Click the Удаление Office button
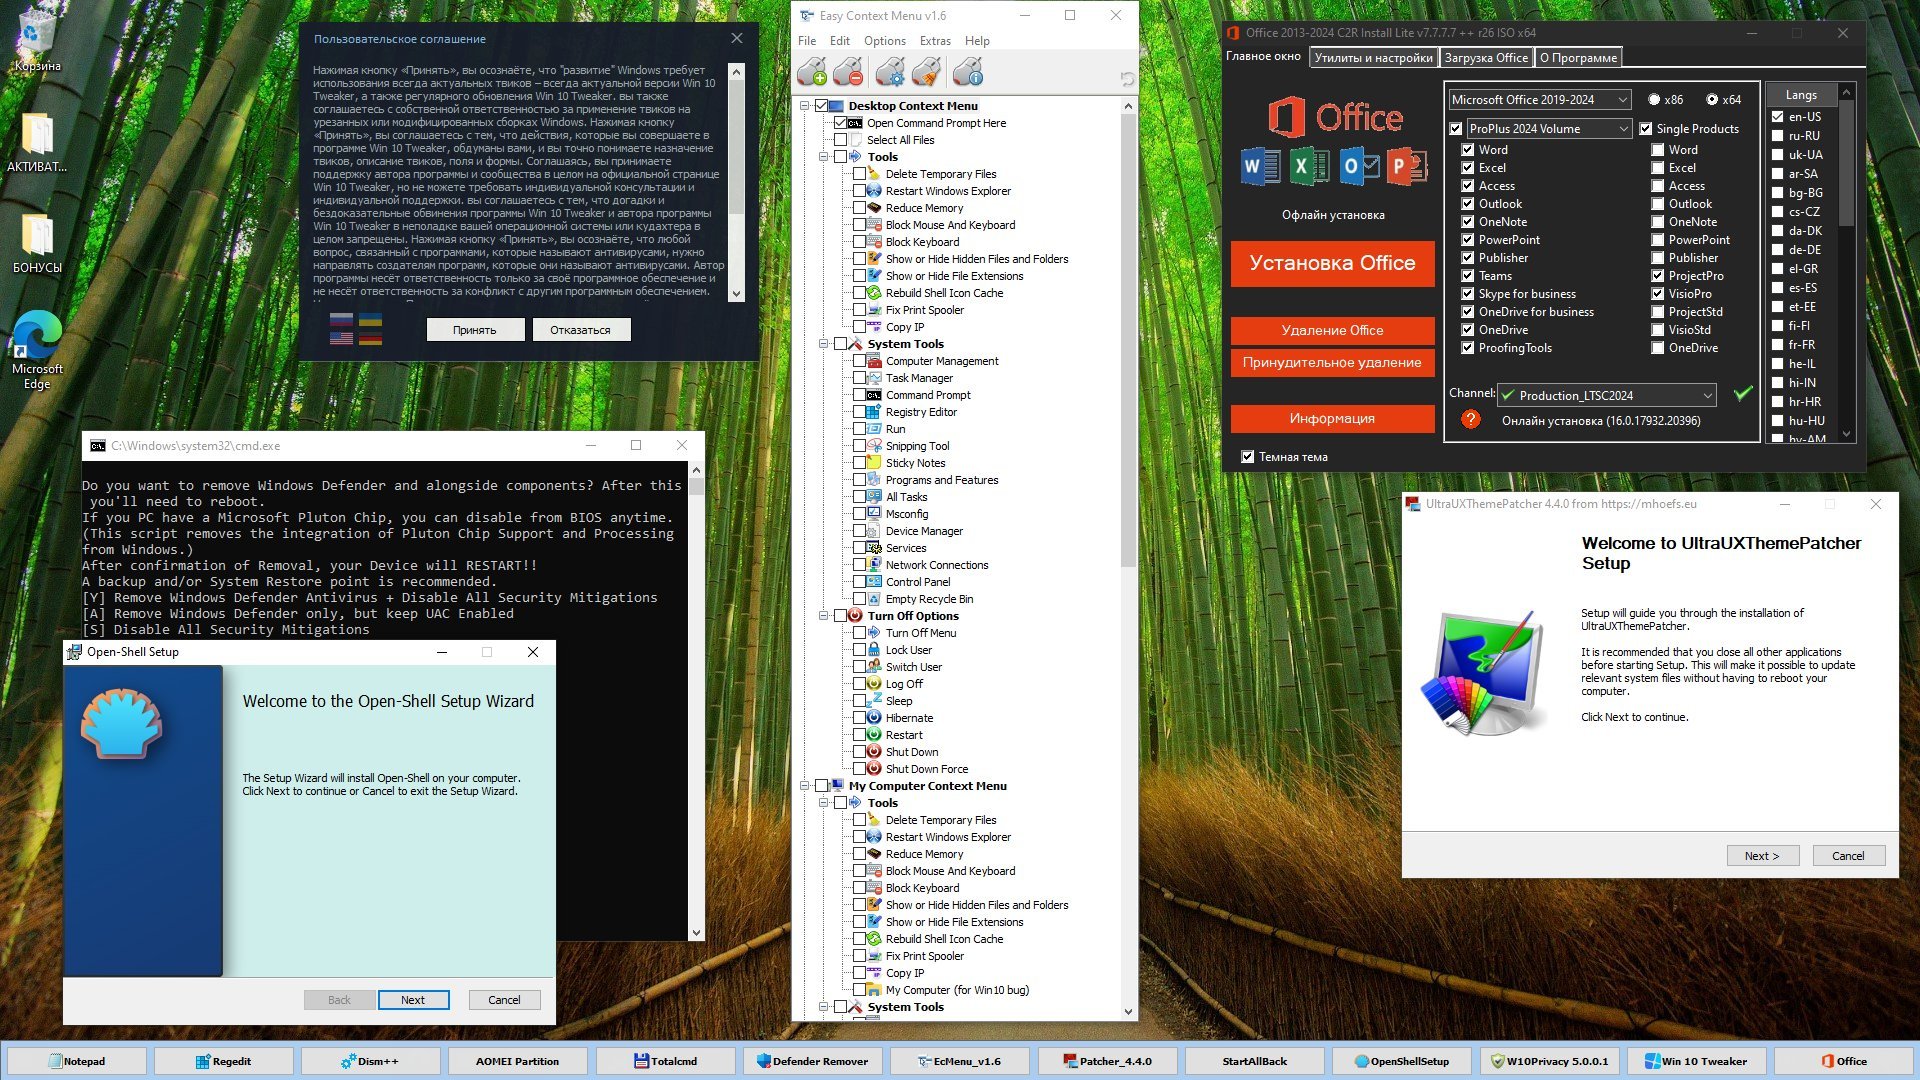This screenshot has height=1080, width=1920. tap(1332, 331)
